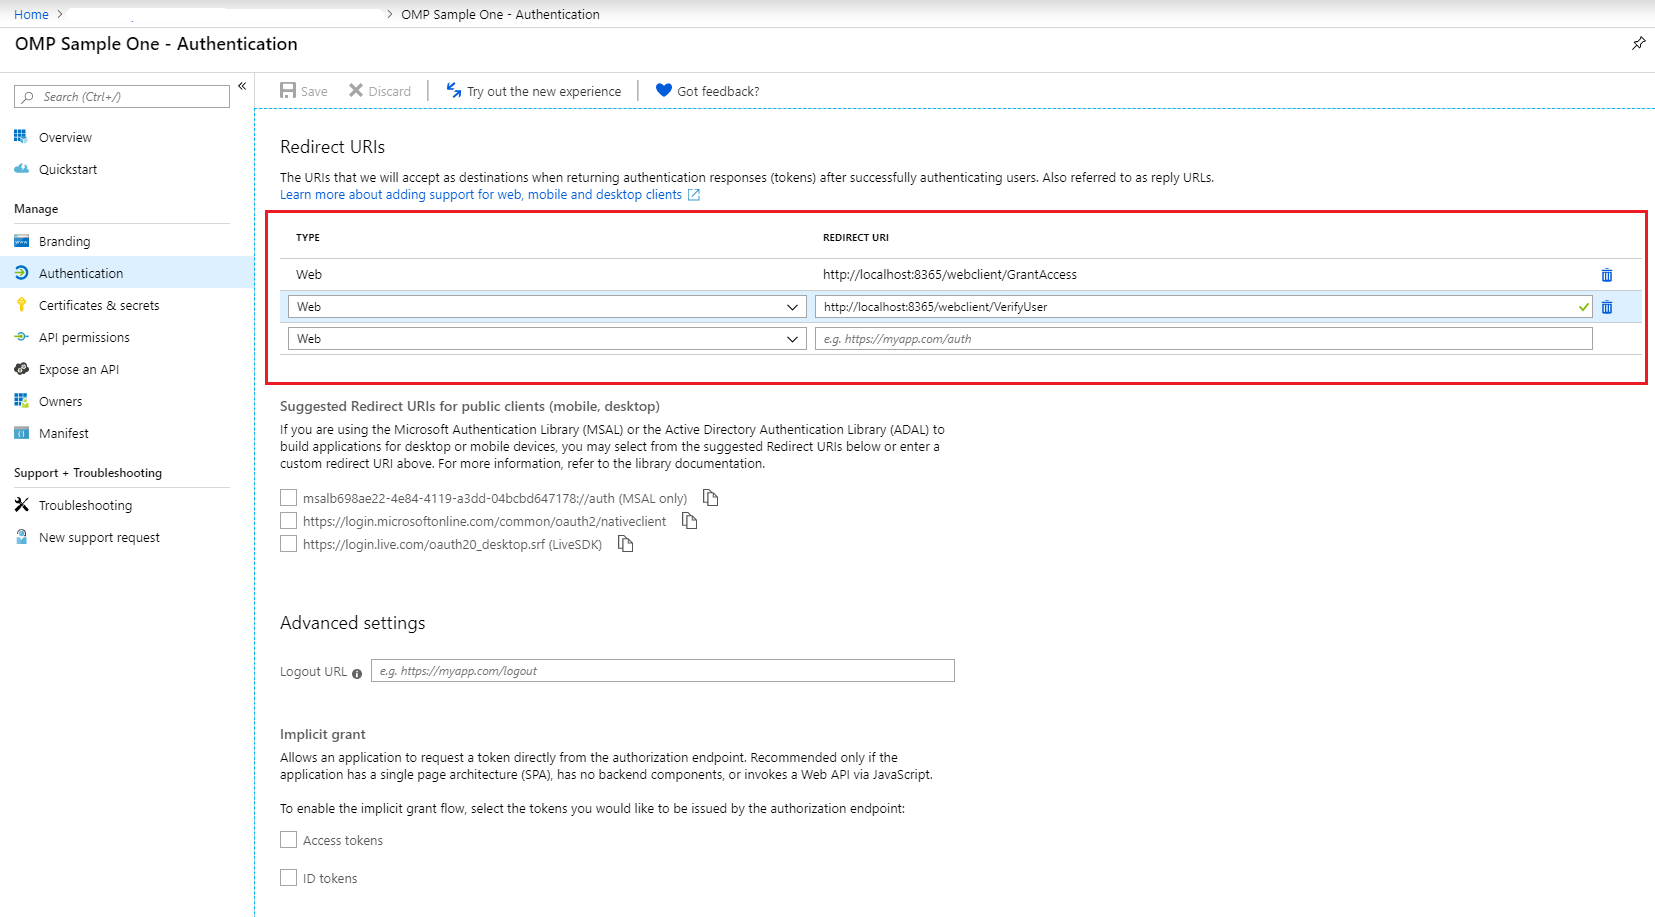This screenshot has width=1655, height=917.
Task: Click the New support request icon
Action: click(21, 537)
